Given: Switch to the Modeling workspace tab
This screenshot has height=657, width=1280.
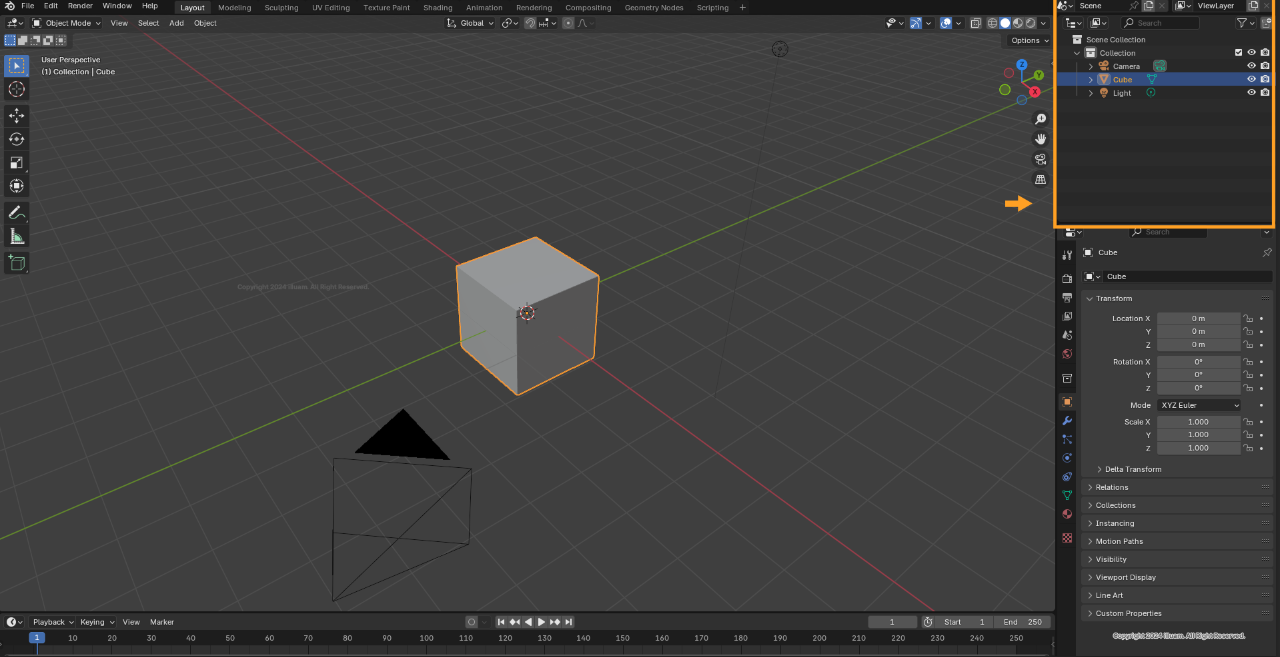Looking at the screenshot, I should click(x=235, y=7).
